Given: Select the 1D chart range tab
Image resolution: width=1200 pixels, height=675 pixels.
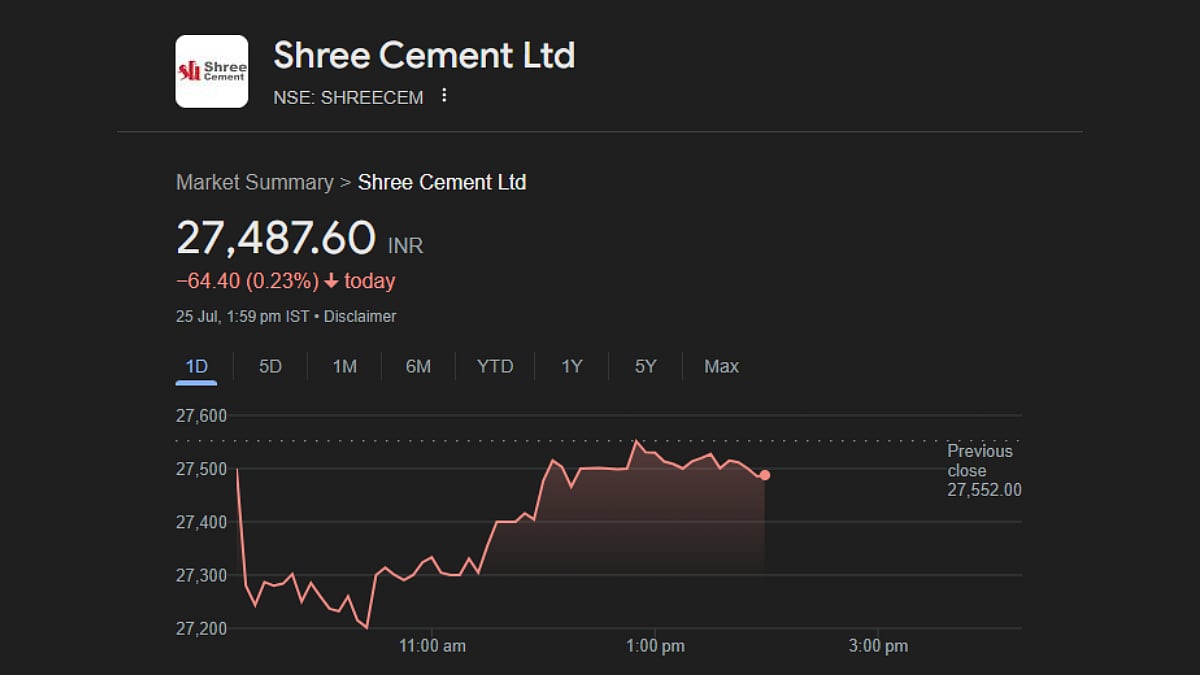Looking at the screenshot, I should click(x=197, y=366).
